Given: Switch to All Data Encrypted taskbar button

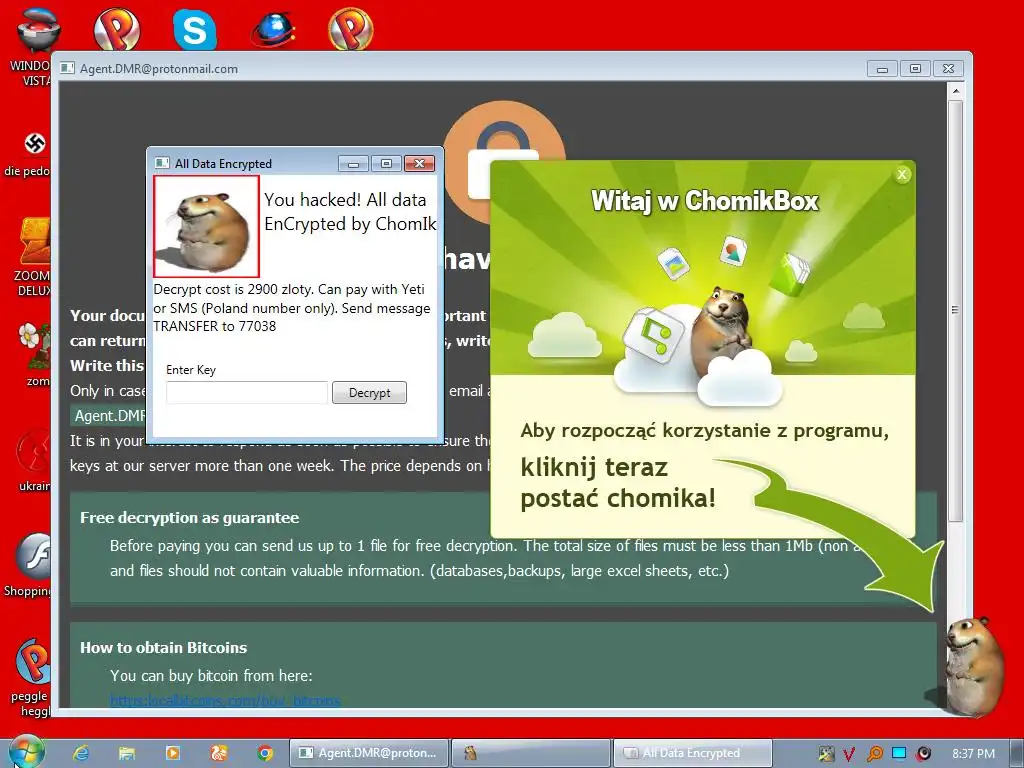Looking at the screenshot, I should [x=692, y=753].
